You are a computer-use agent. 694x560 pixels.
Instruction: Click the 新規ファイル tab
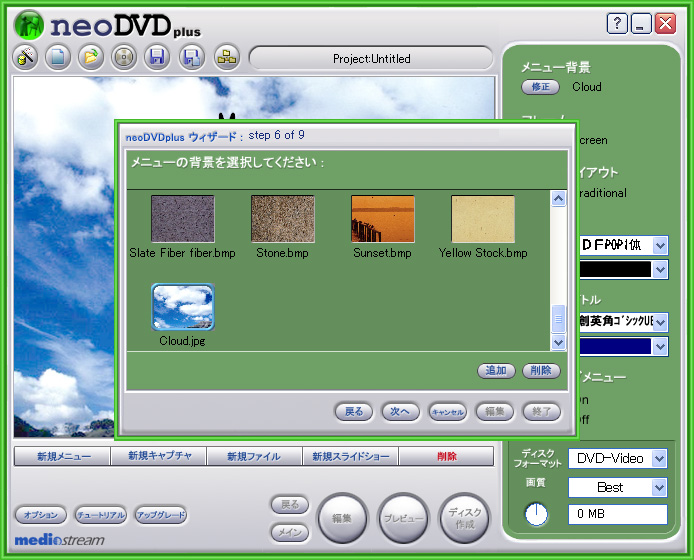[x=254, y=456]
